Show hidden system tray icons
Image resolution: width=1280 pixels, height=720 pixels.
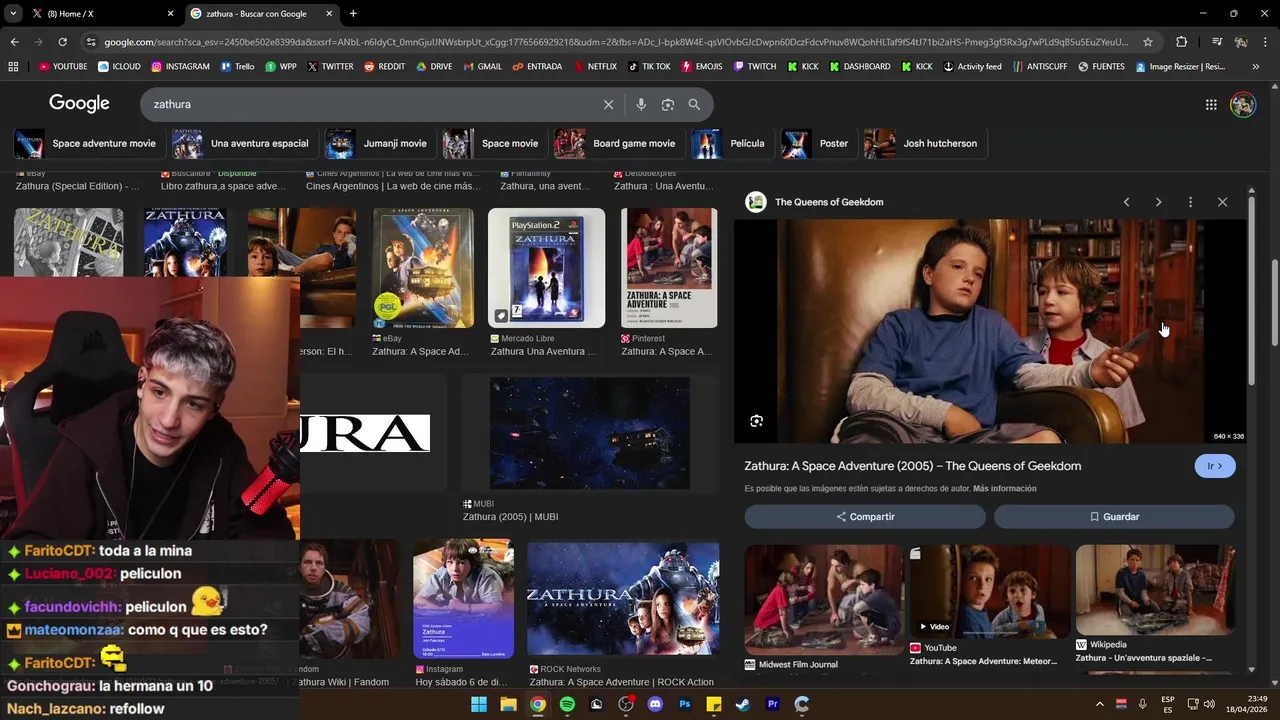1100,704
